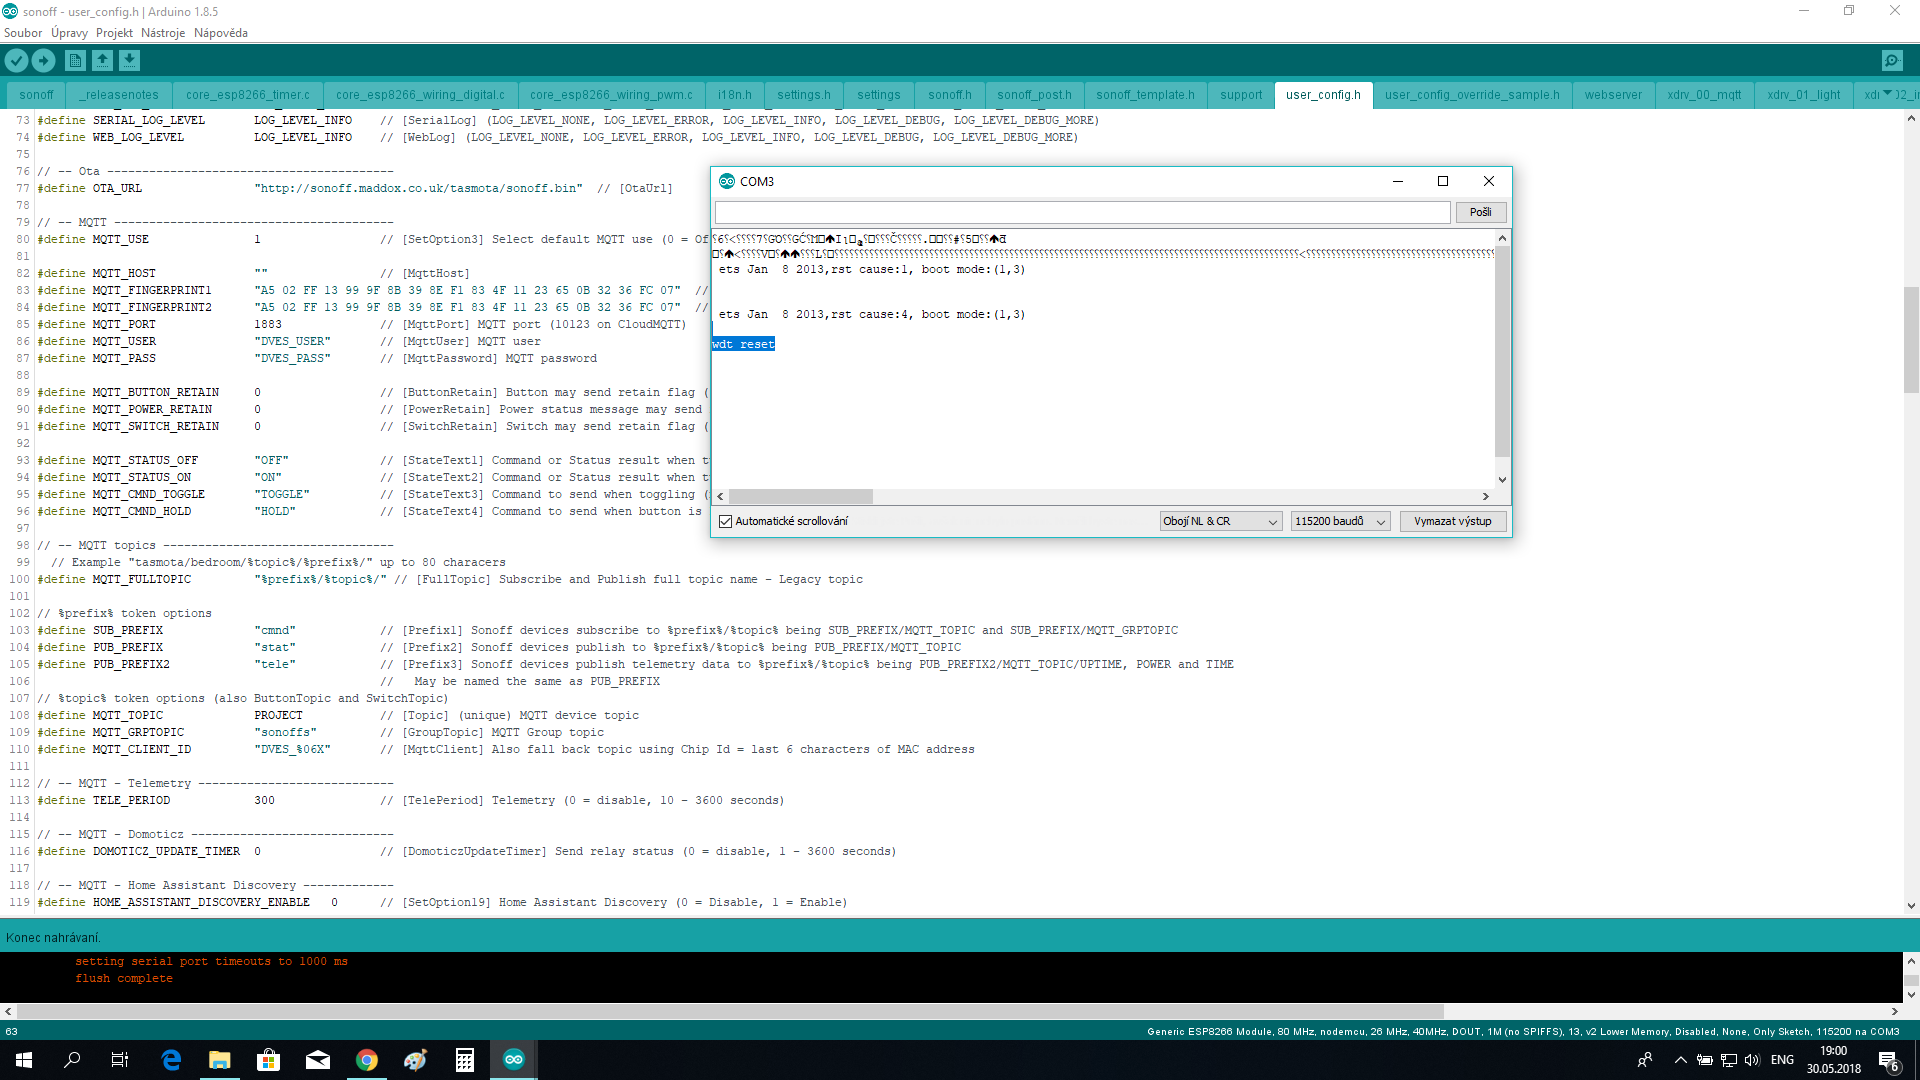This screenshot has width=1920, height=1080.
Task: Switch to the sonoff_template.h tab
Action: [1145, 95]
